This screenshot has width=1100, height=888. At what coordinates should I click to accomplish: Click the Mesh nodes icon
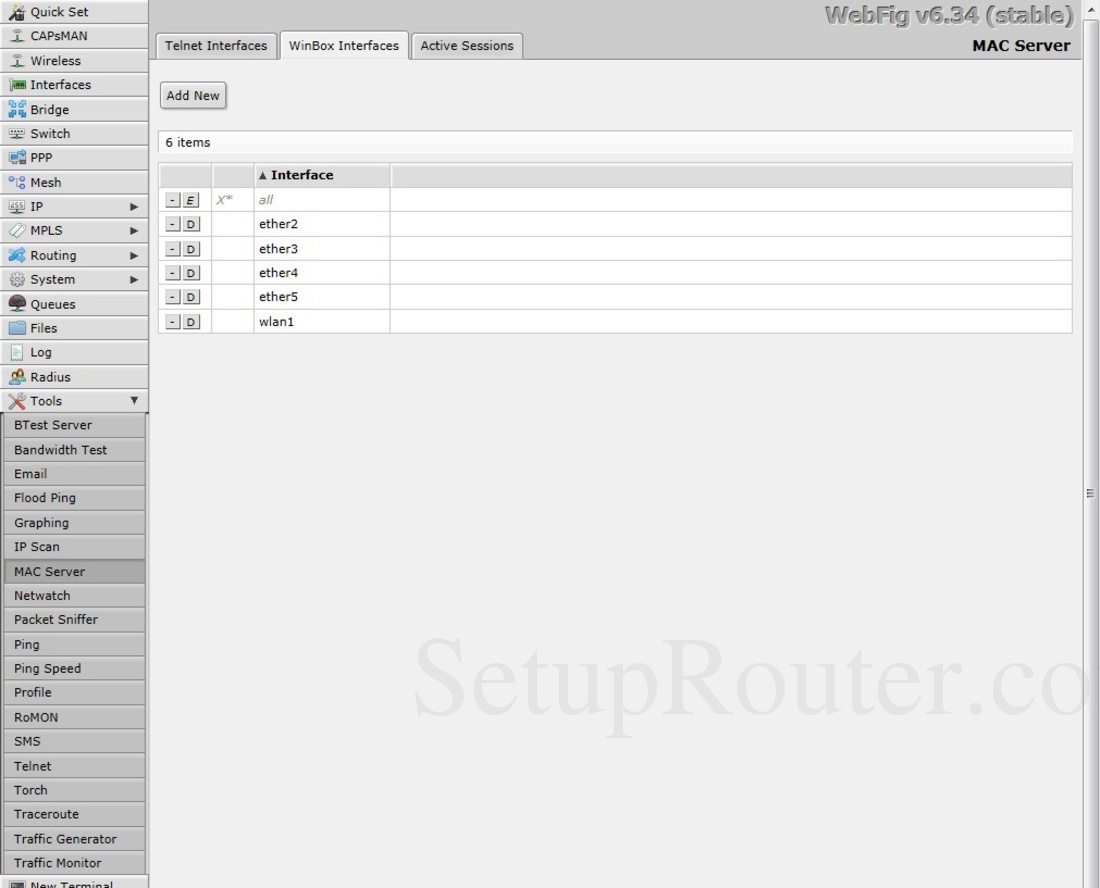[17, 182]
